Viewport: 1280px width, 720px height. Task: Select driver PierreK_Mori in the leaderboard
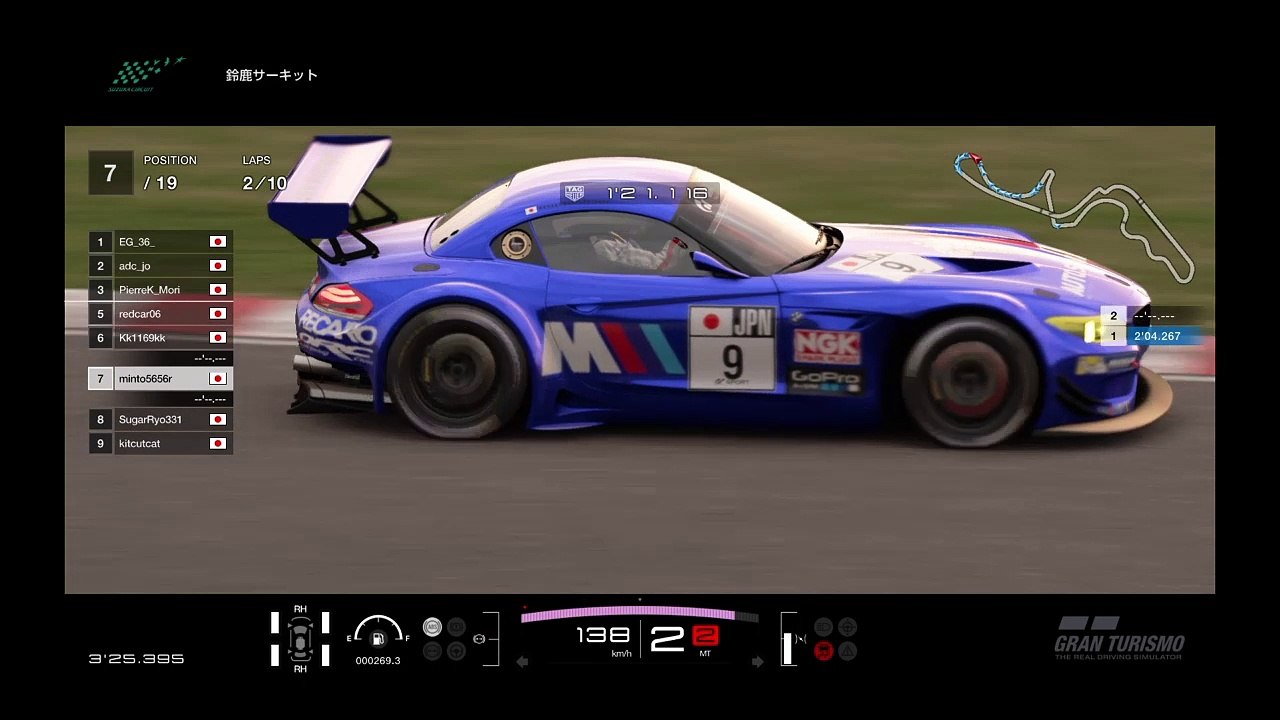(160, 290)
